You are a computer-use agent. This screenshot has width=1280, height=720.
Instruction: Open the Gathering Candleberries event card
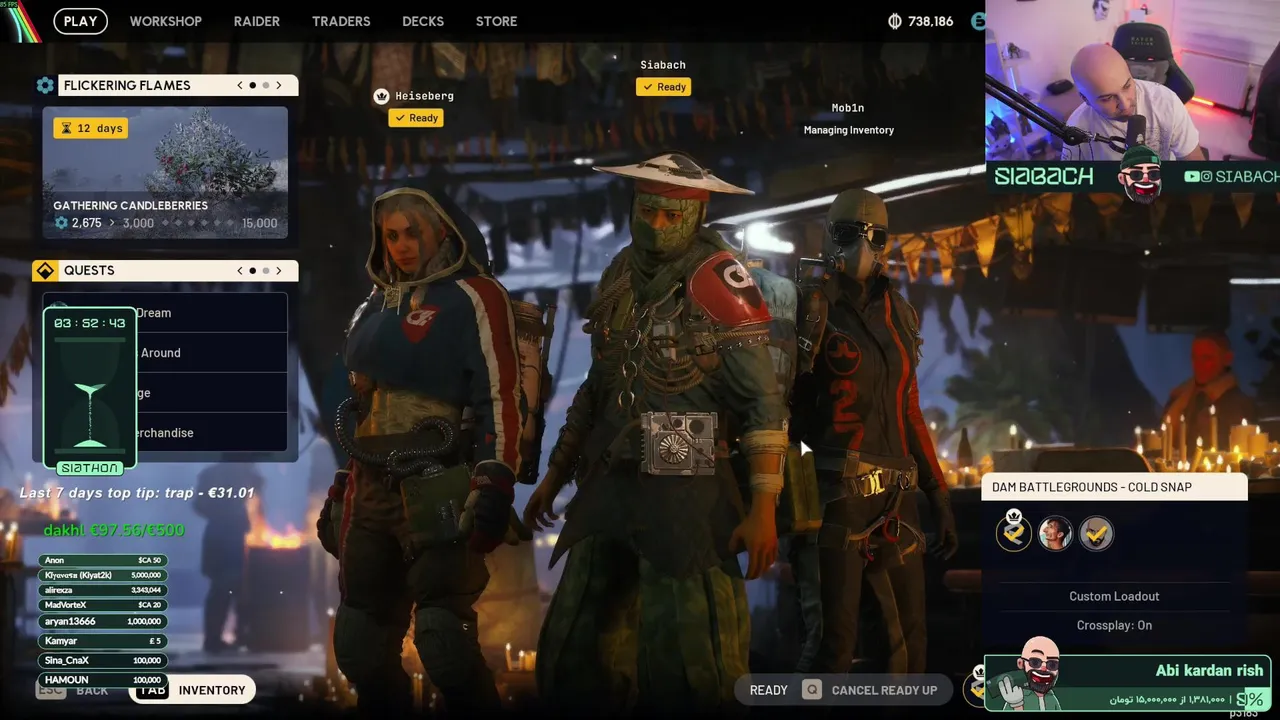(x=165, y=173)
